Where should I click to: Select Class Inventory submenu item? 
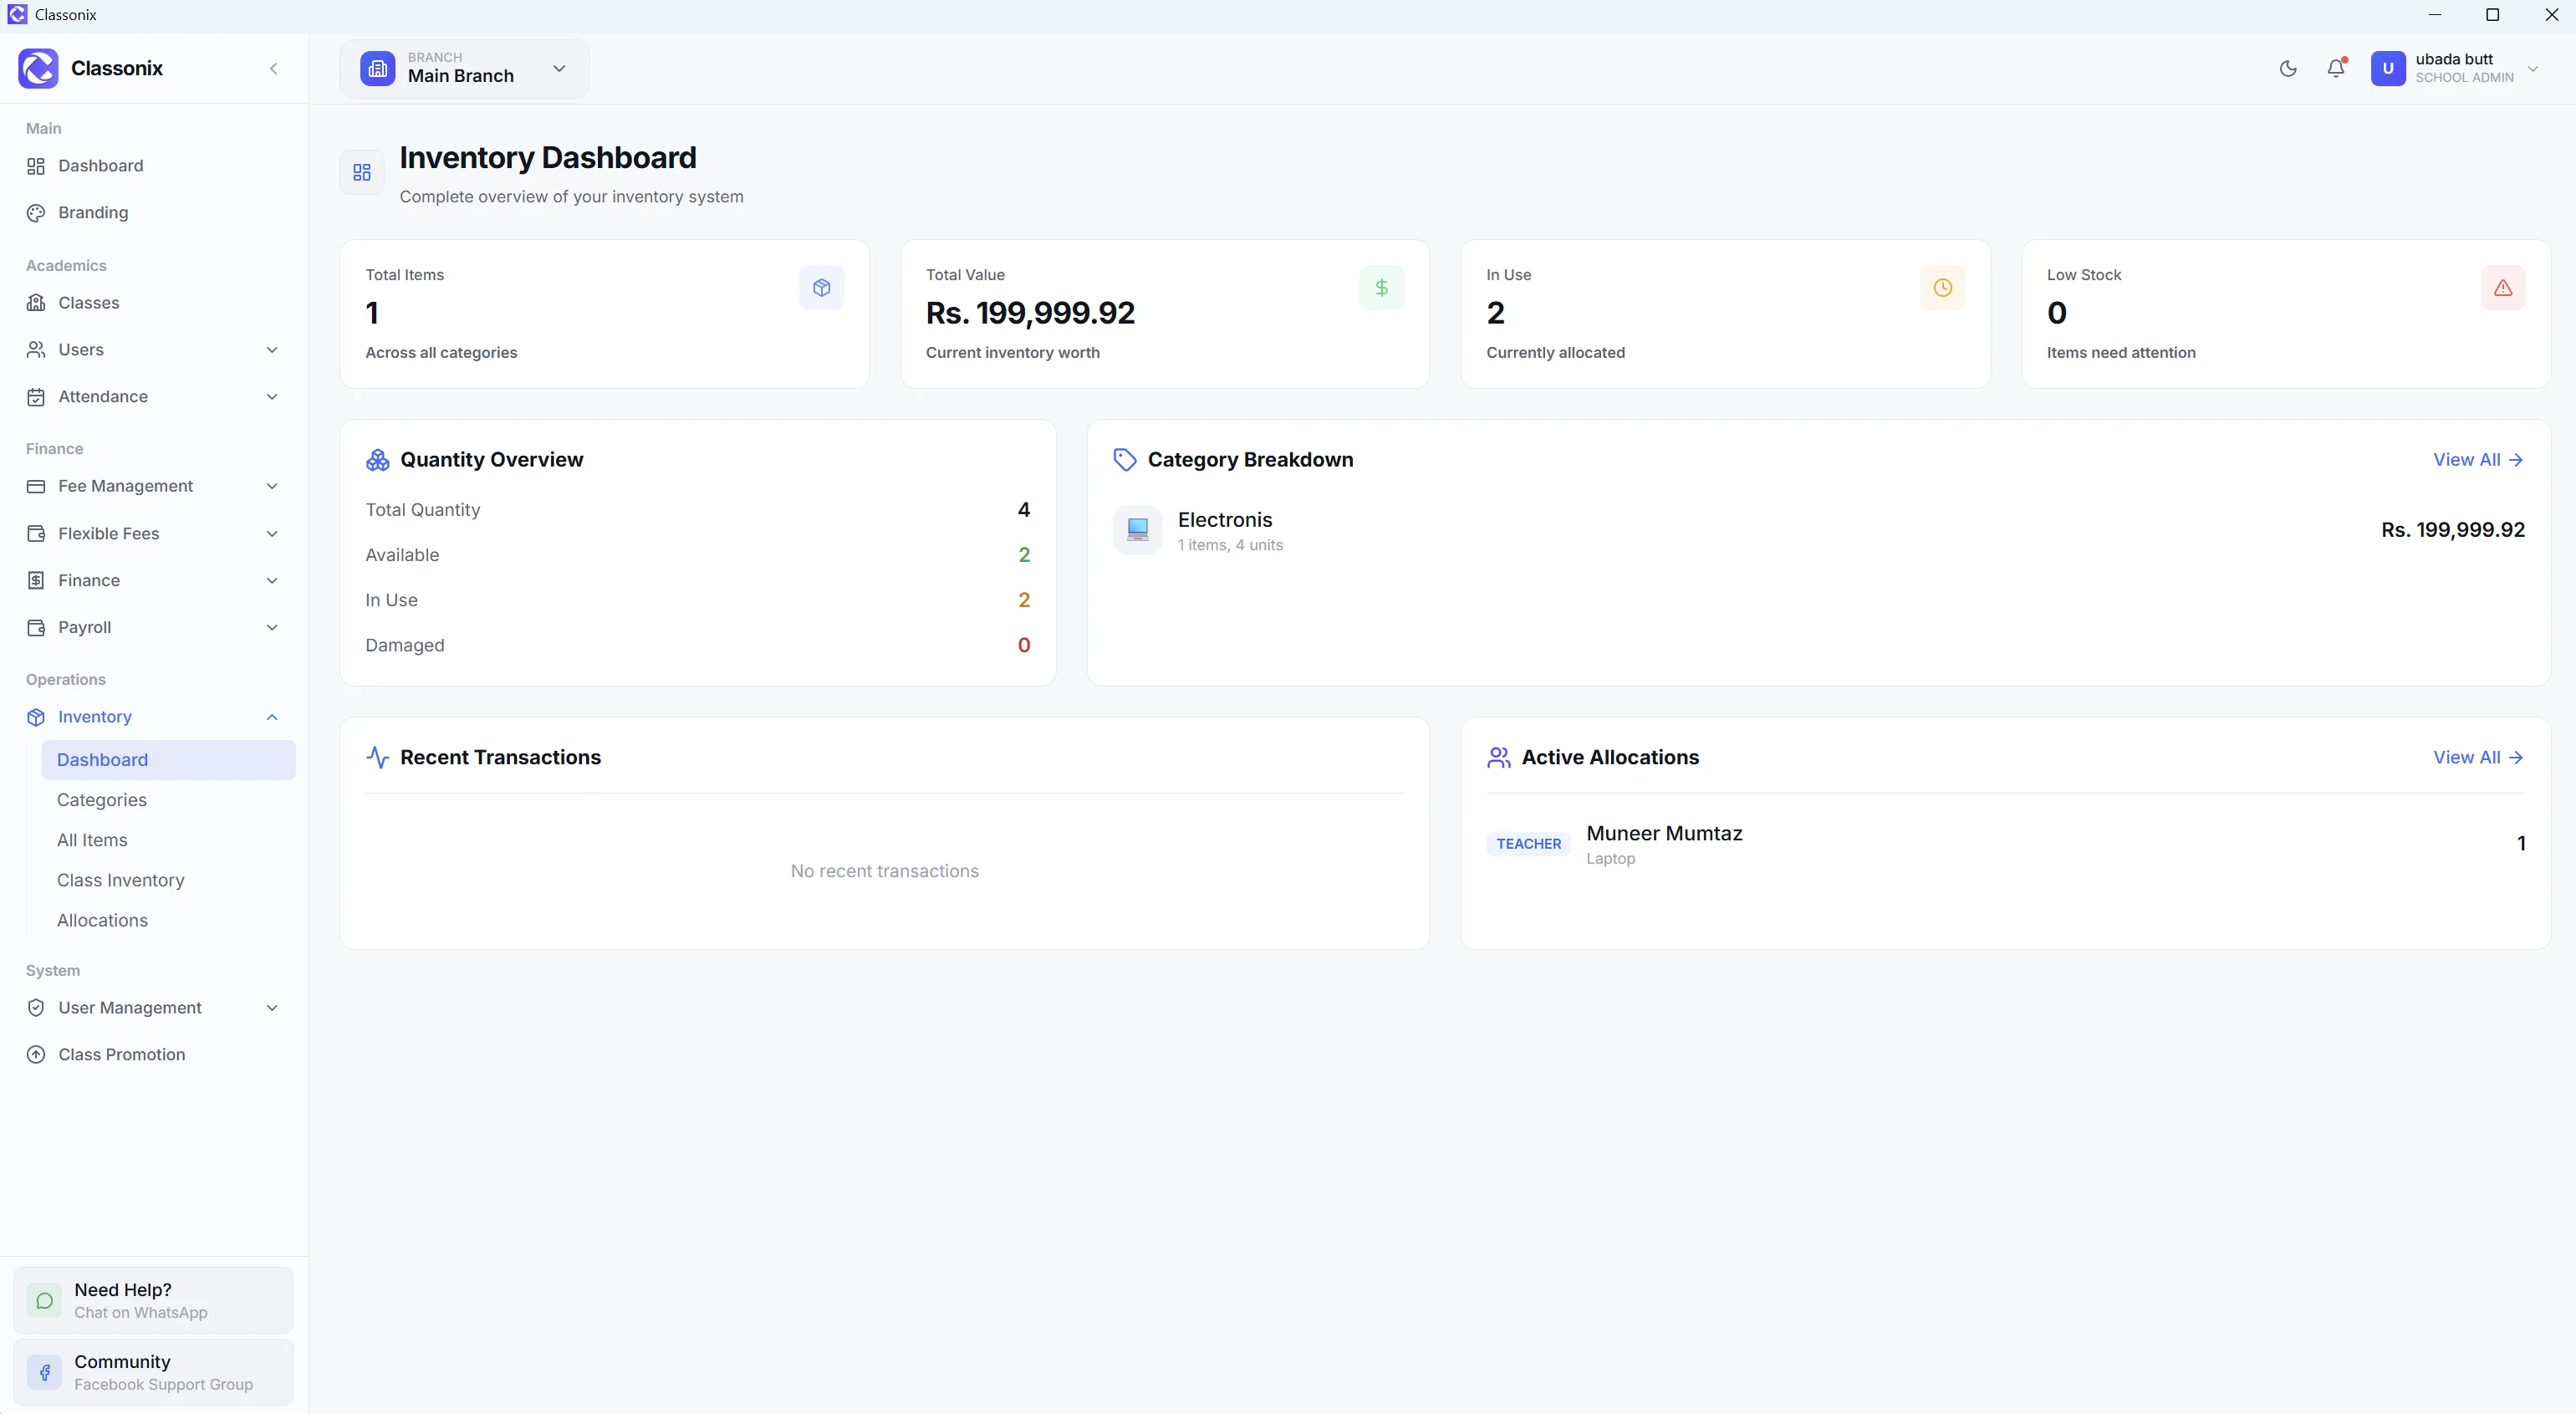168,880
